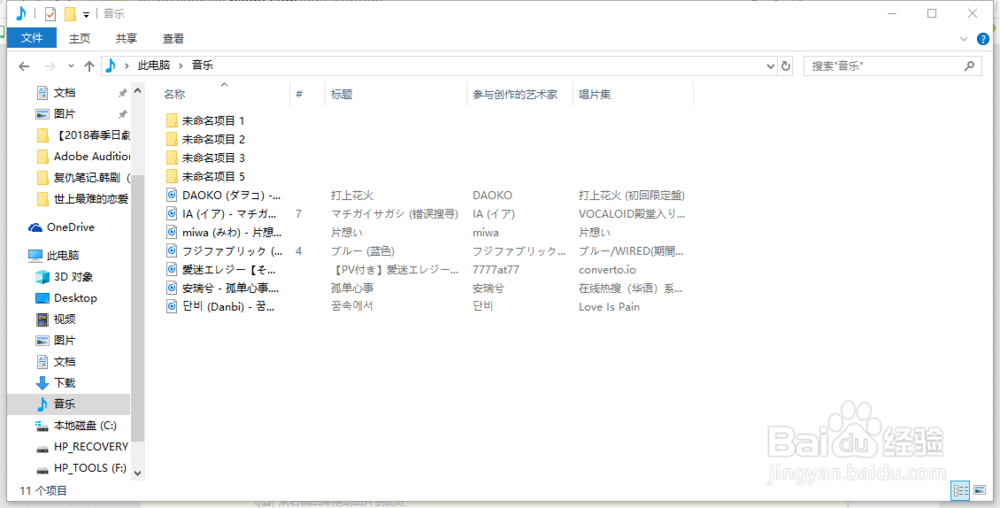The height and width of the screenshot is (508, 1000).
Task: Click title cell 打上花火
Action: [352, 195]
